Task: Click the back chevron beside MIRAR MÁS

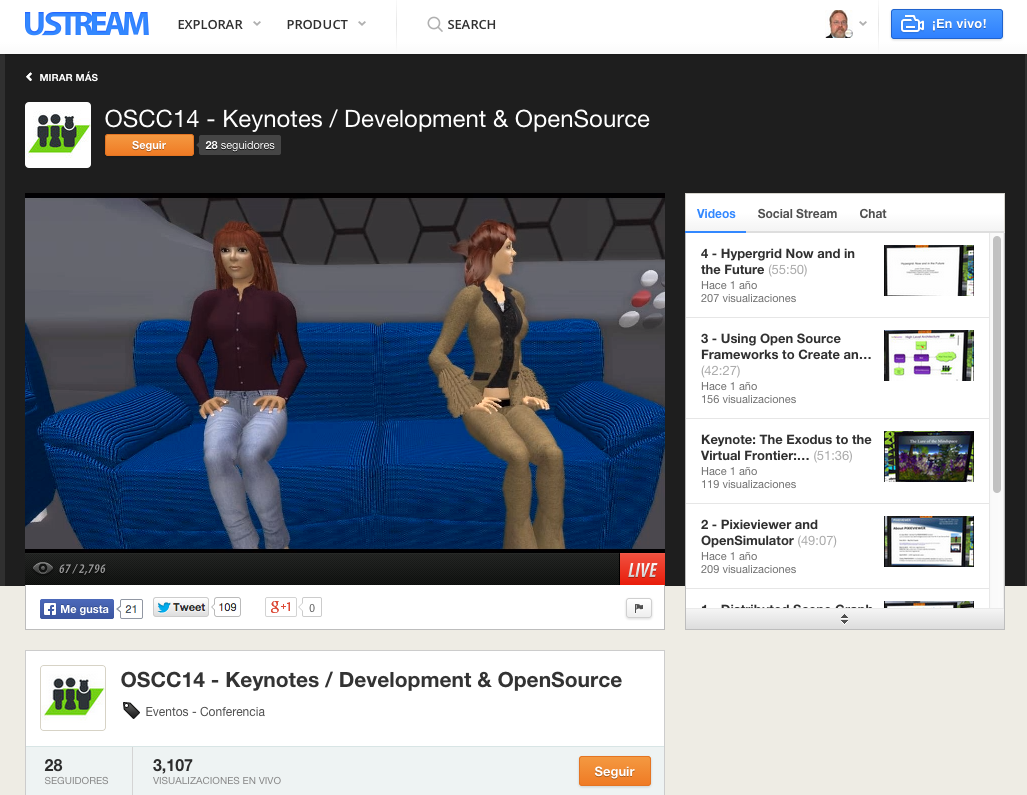Action: (x=29, y=77)
